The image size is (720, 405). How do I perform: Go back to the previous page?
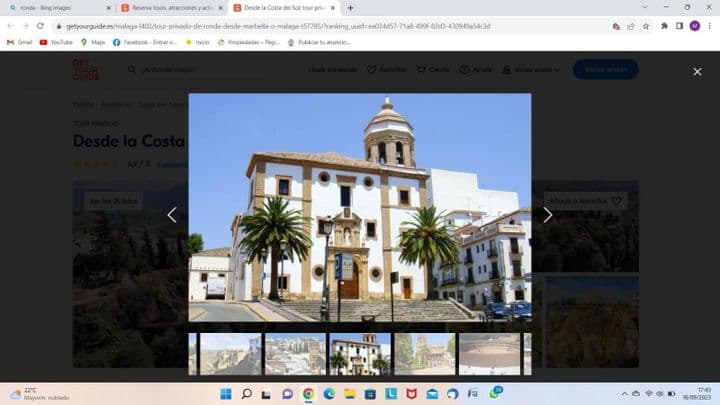11,26
